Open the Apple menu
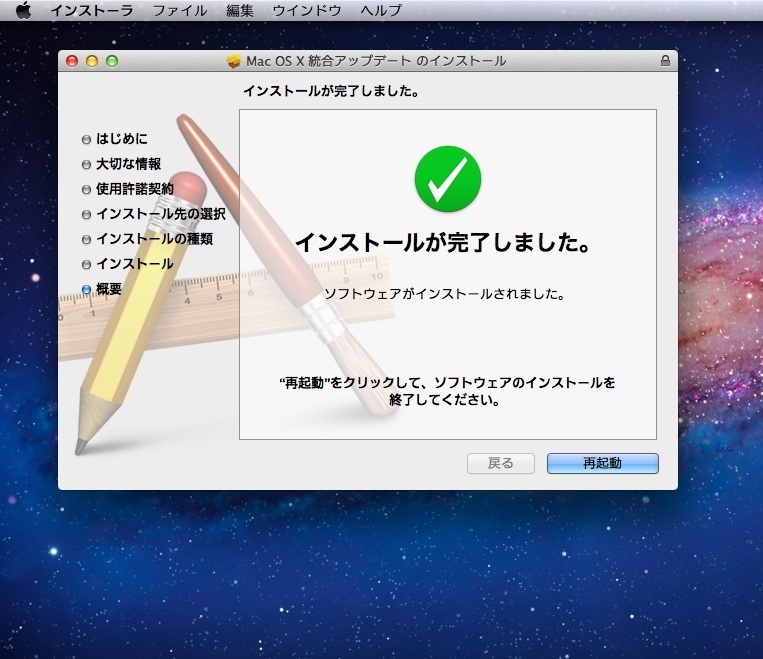 (x=23, y=10)
